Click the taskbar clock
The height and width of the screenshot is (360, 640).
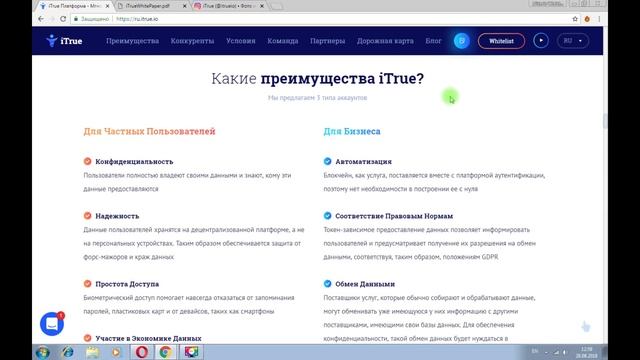click(587, 353)
